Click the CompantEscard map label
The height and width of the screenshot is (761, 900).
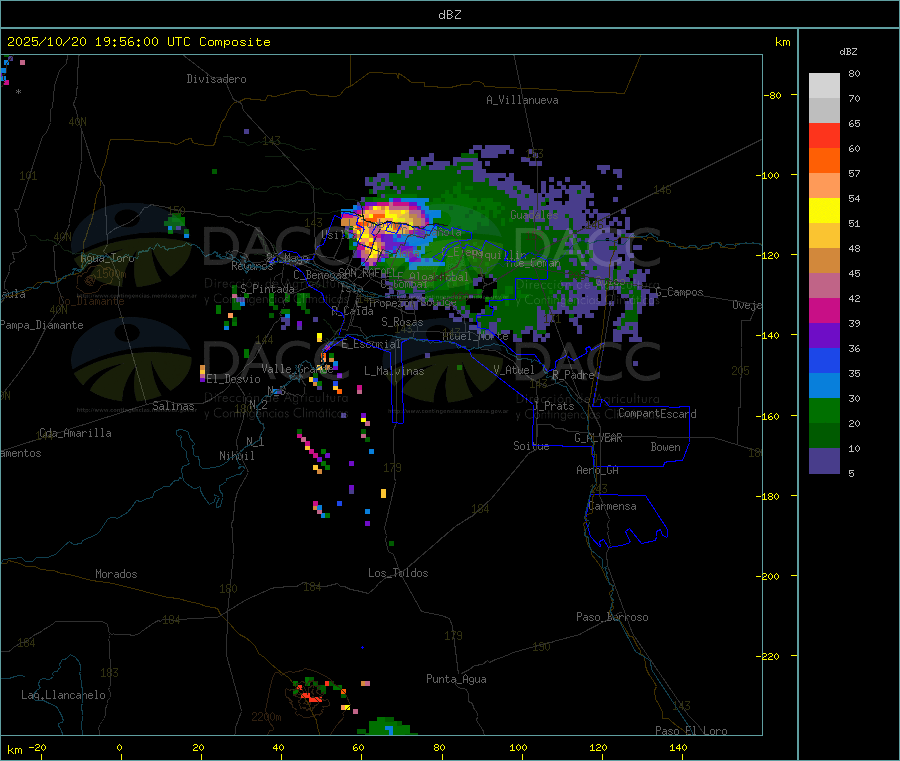click(657, 413)
